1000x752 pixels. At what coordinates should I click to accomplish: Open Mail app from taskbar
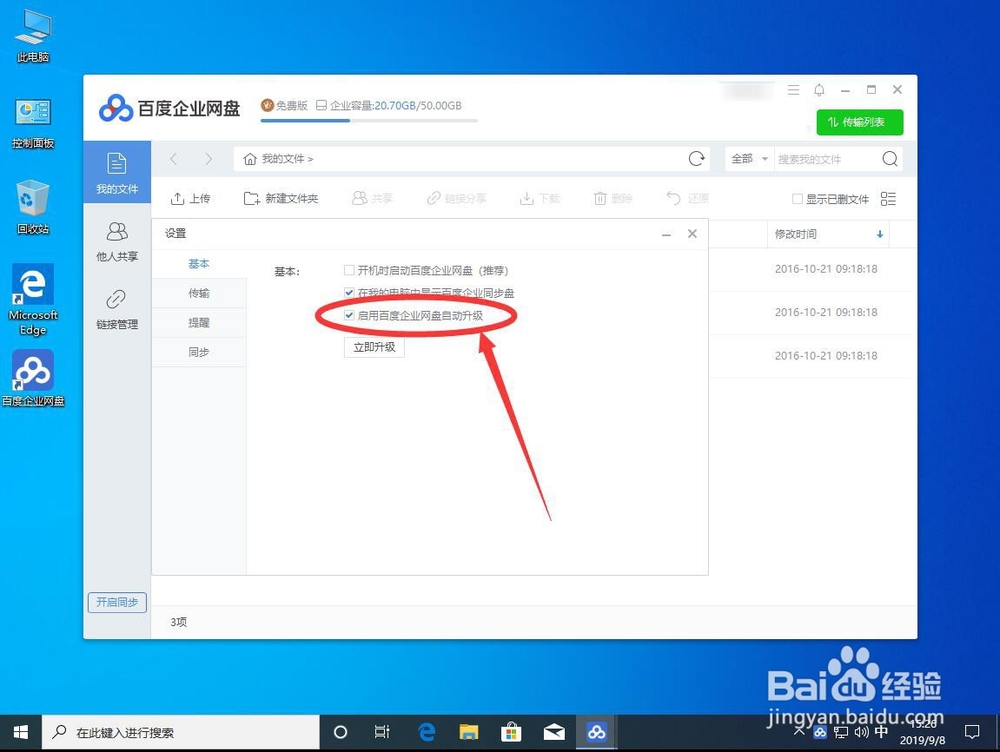(x=554, y=732)
